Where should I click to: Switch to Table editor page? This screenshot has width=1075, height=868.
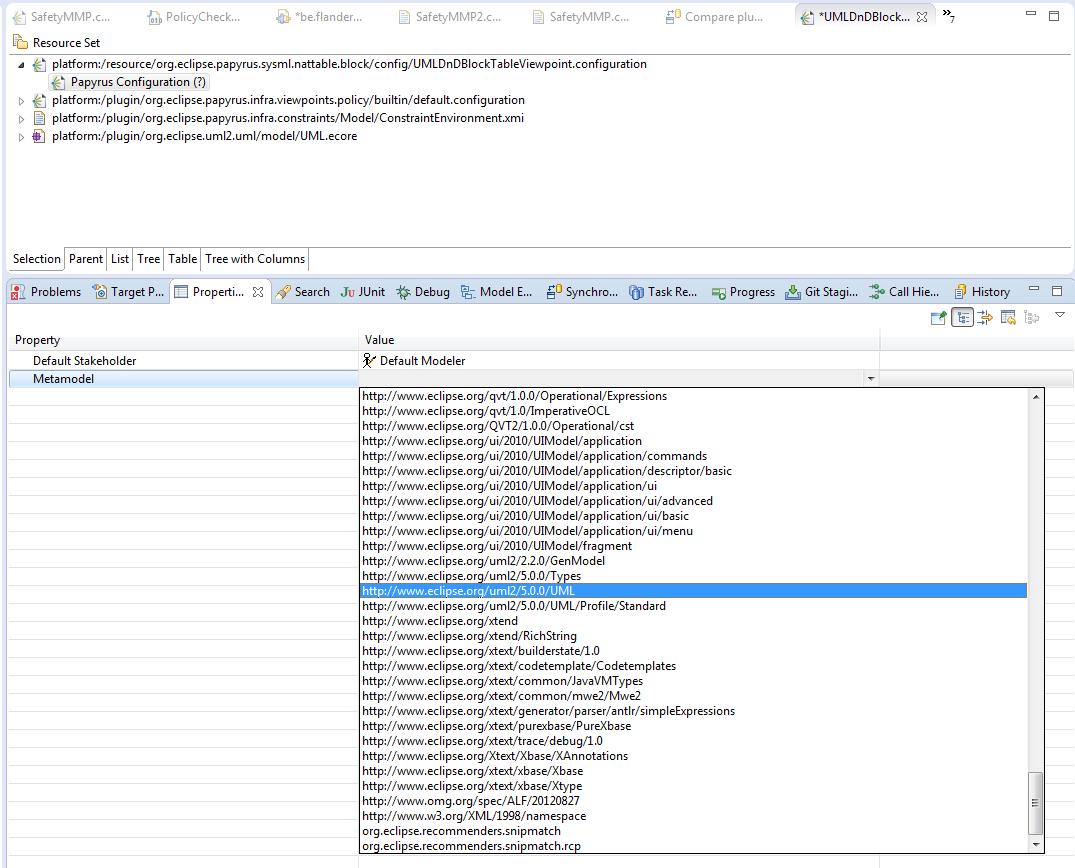click(182, 259)
